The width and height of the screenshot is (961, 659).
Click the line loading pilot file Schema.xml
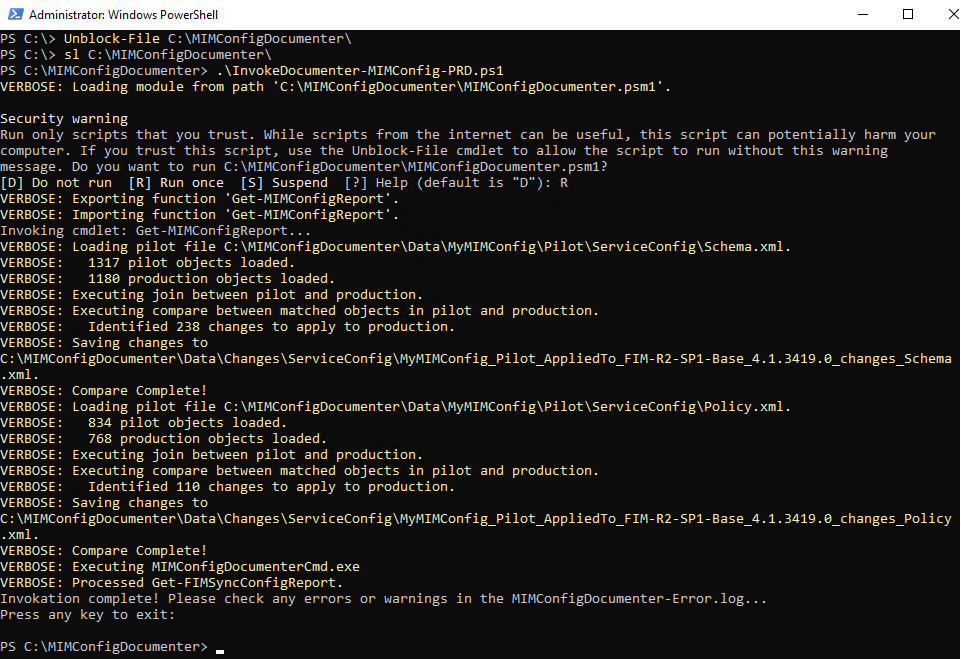coord(395,246)
